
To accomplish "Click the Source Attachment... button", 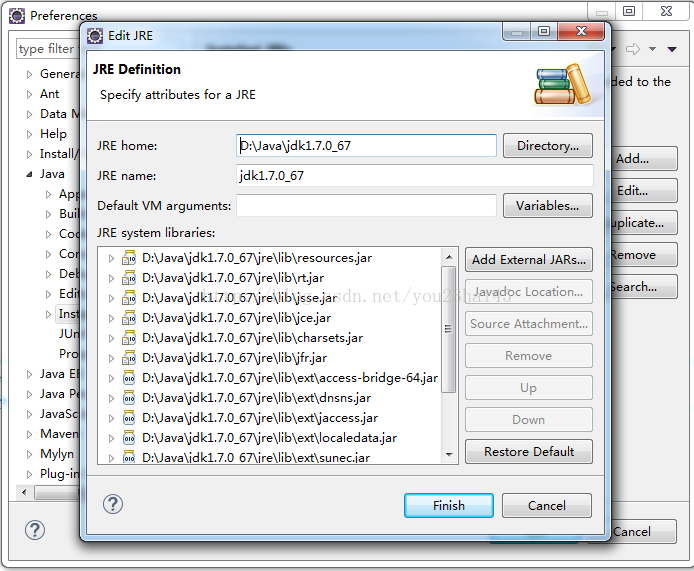I will pyautogui.click(x=528, y=324).
